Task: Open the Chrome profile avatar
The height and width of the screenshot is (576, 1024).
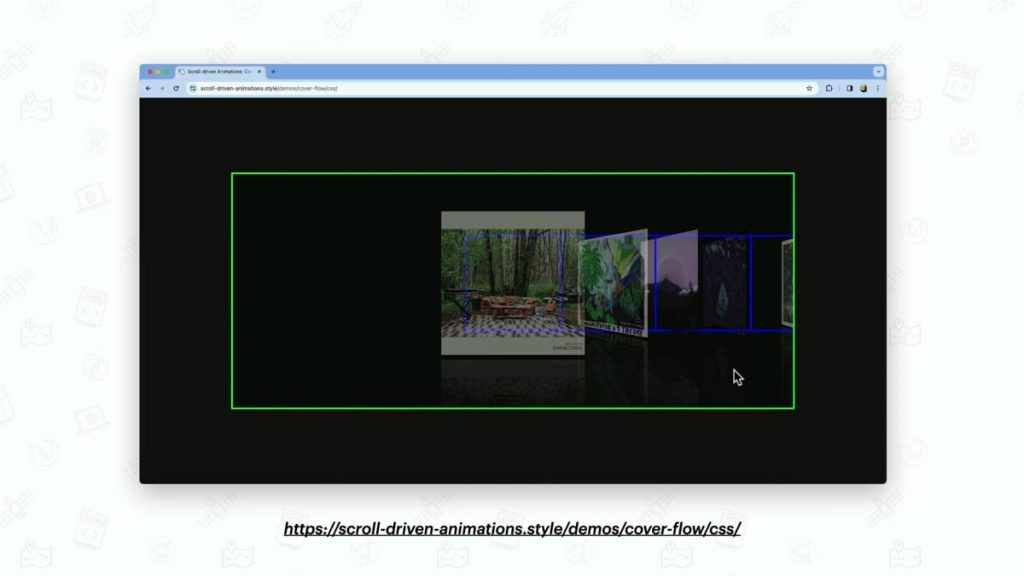Action: [864, 88]
